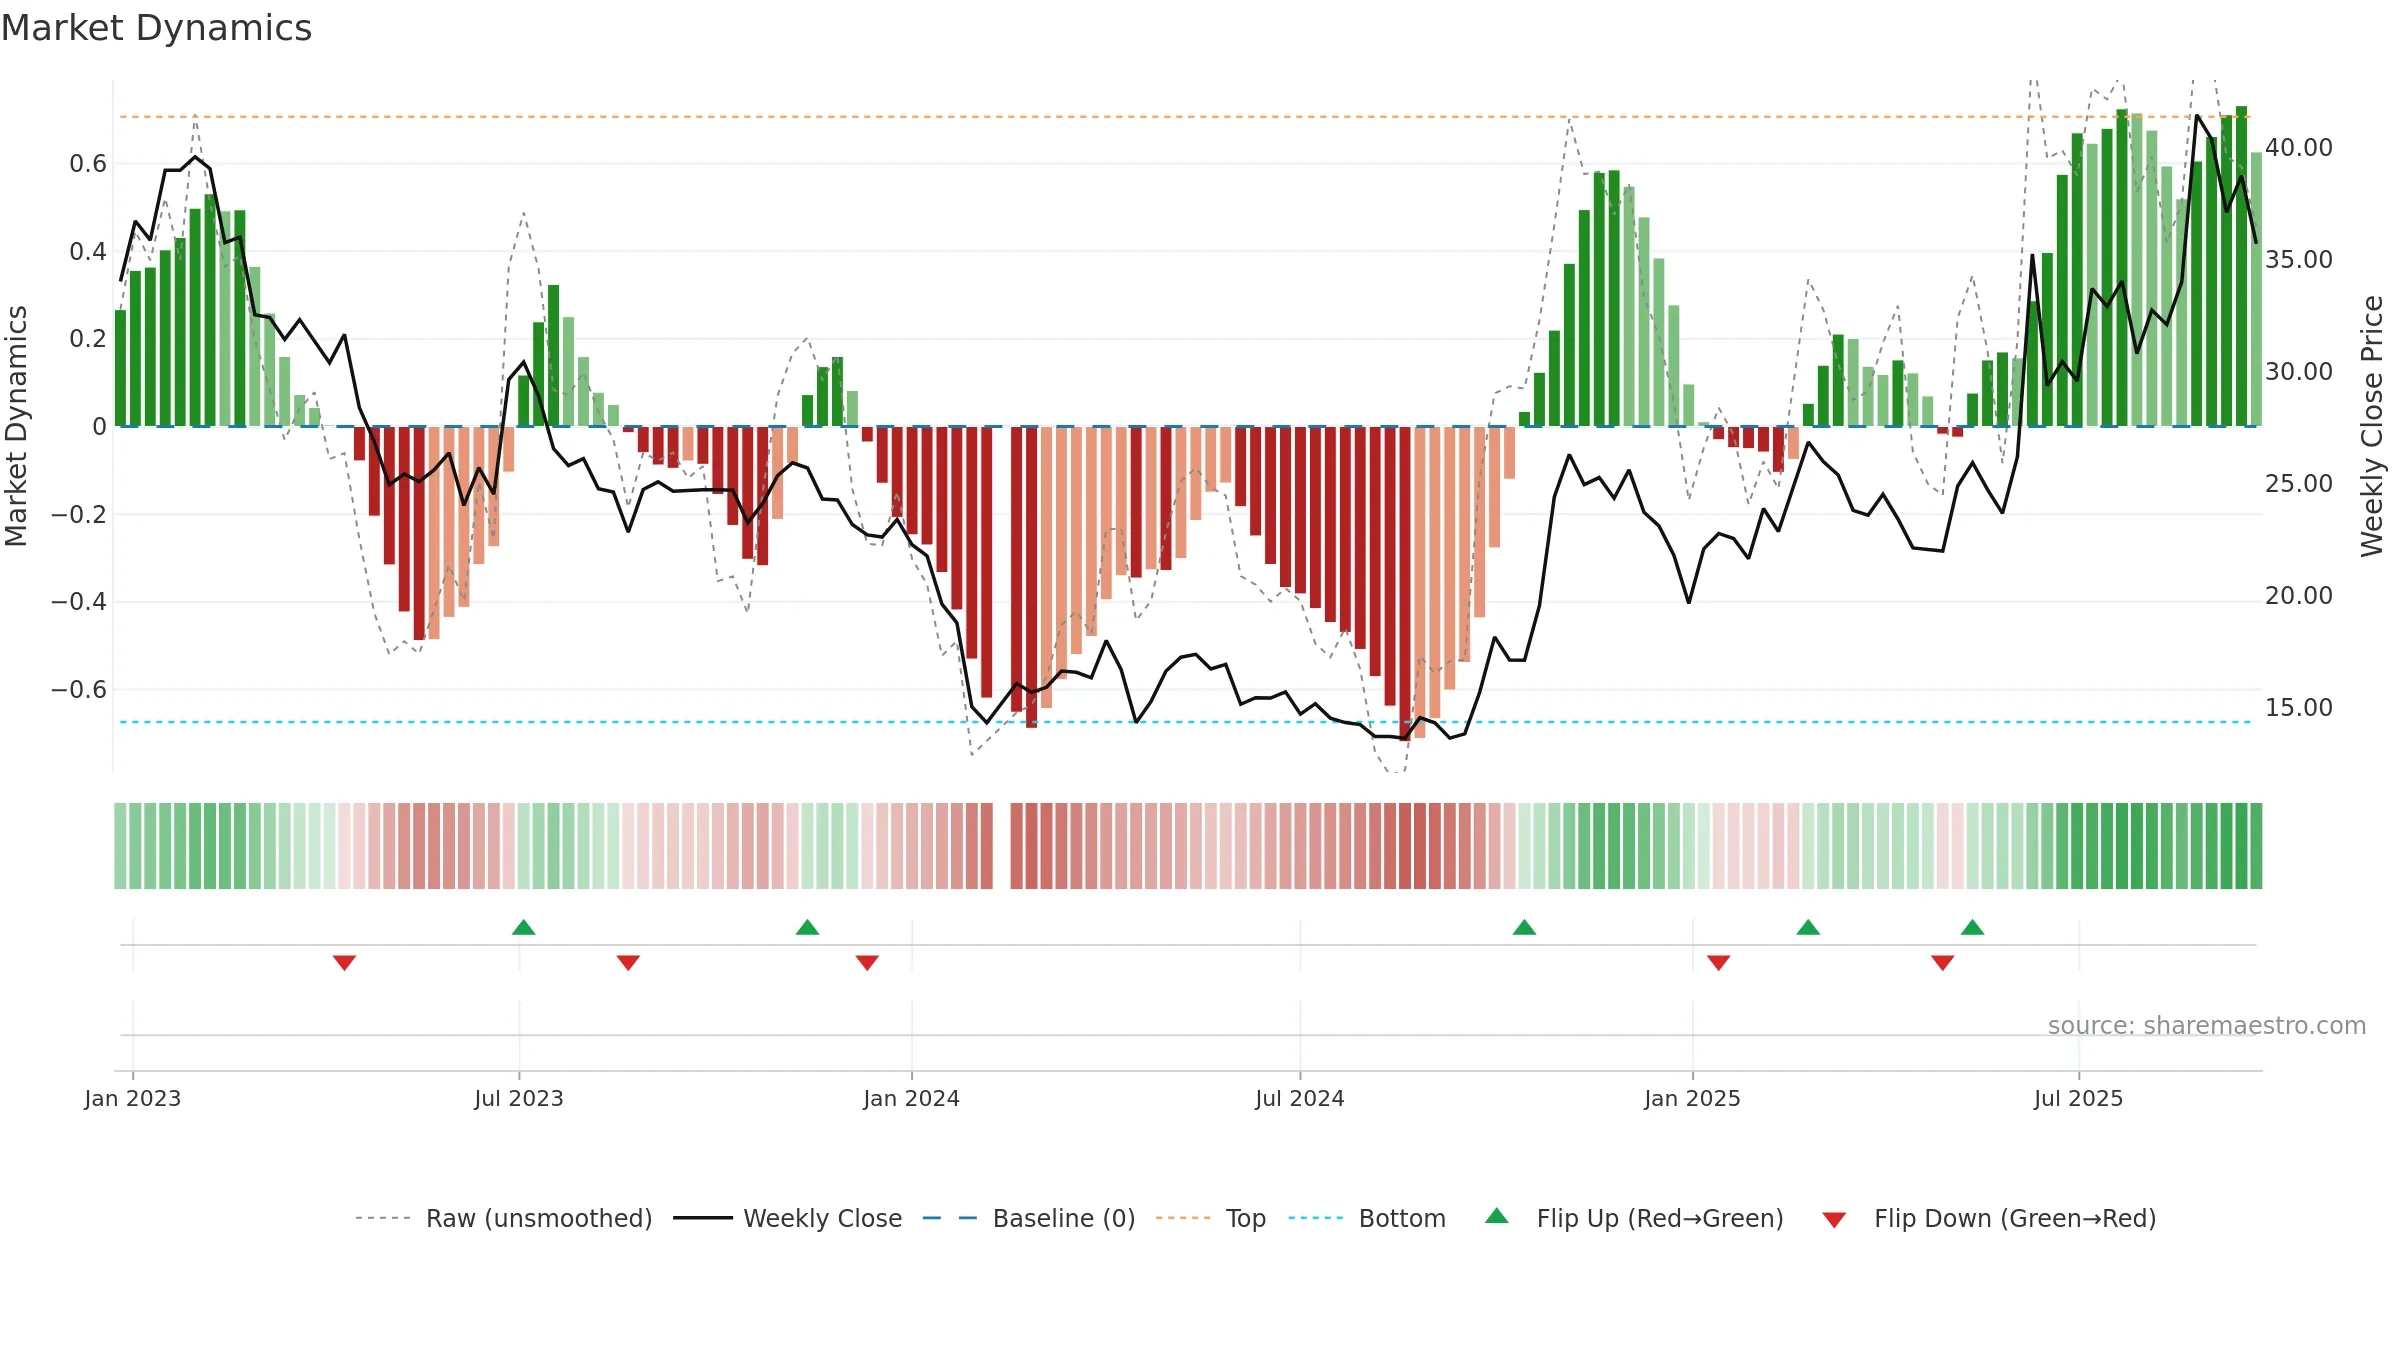Viewport: 2400px width, 1350px height.
Task: Click the Jan 2025 x-axis label
Action: tap(1693, 1098)
